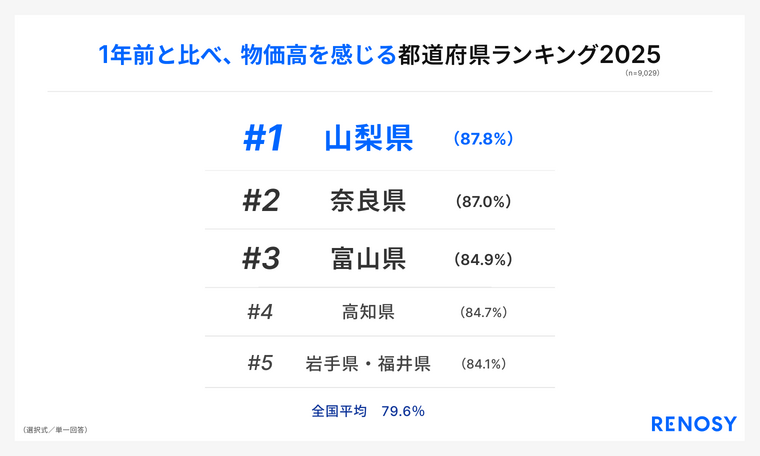760x456 pixels.
Task: Click the #2 rank number
Action: pyautogui.click(x=261, y=201)
